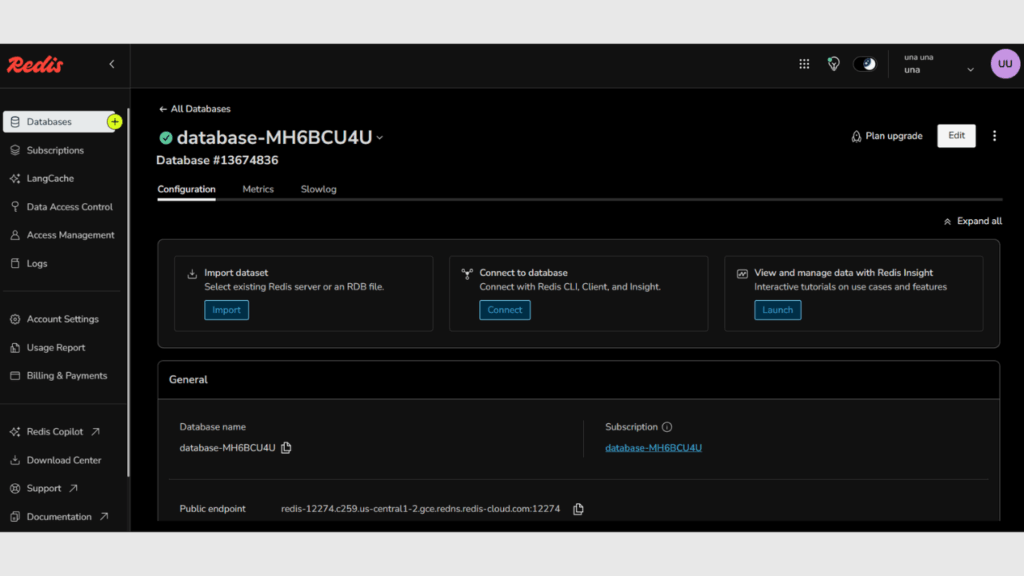Switch to the Slowlog tab

click(x=318, y=189)
